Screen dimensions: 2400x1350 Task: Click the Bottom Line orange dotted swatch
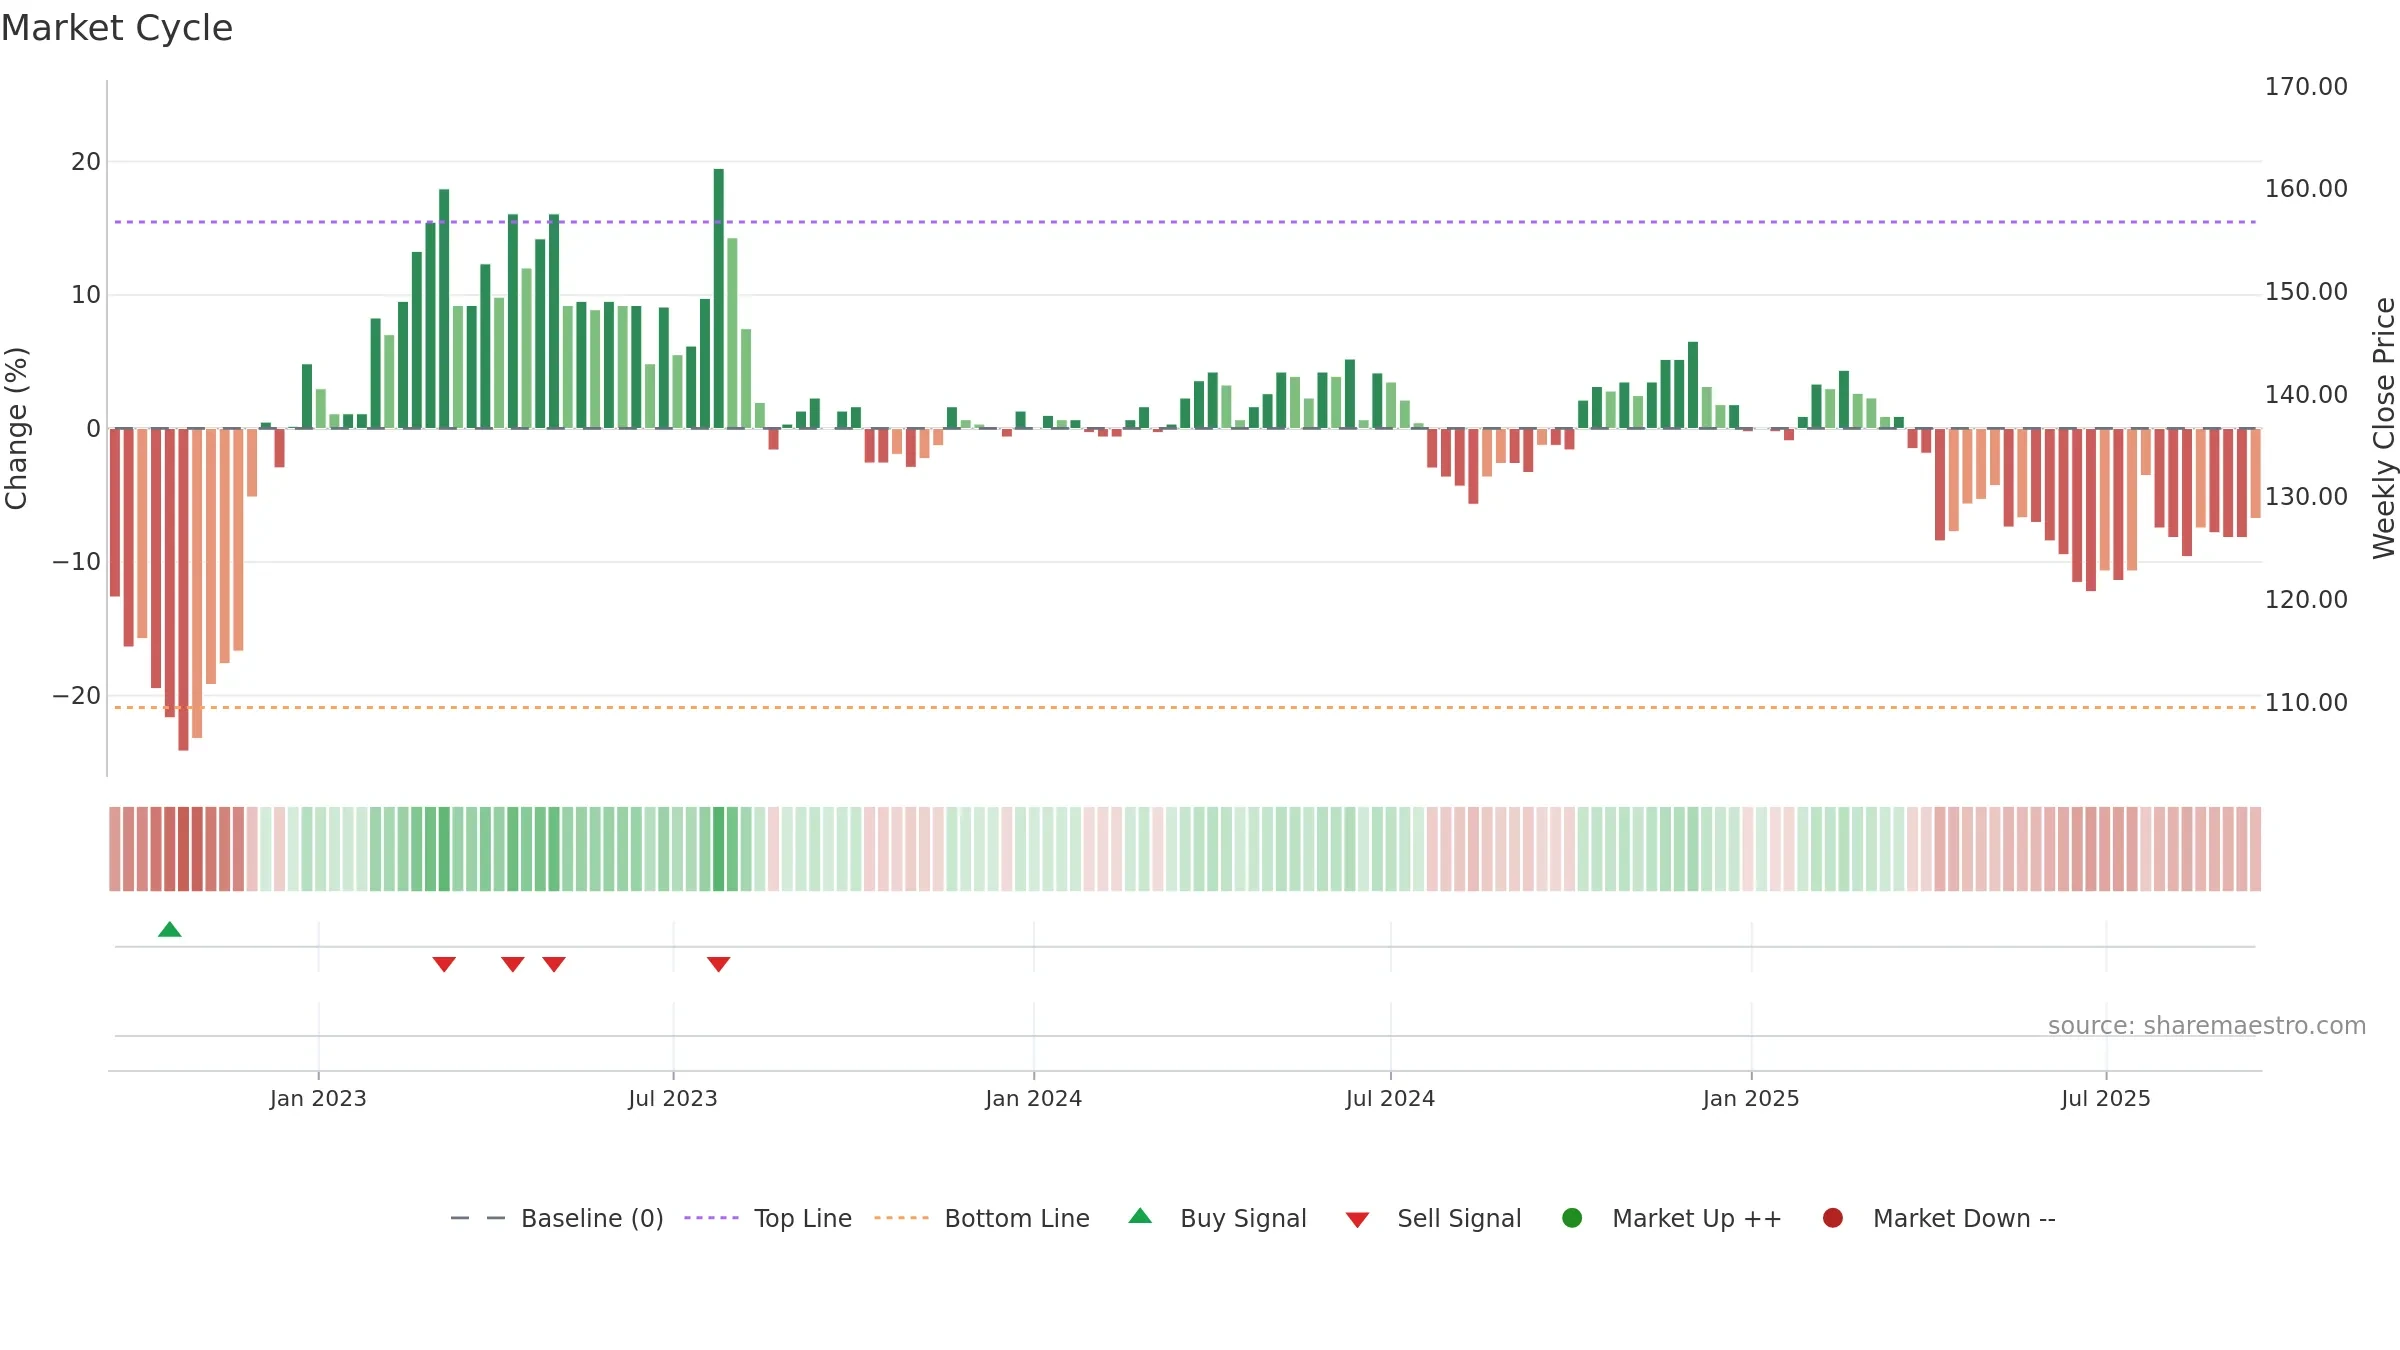(901, 1218)
